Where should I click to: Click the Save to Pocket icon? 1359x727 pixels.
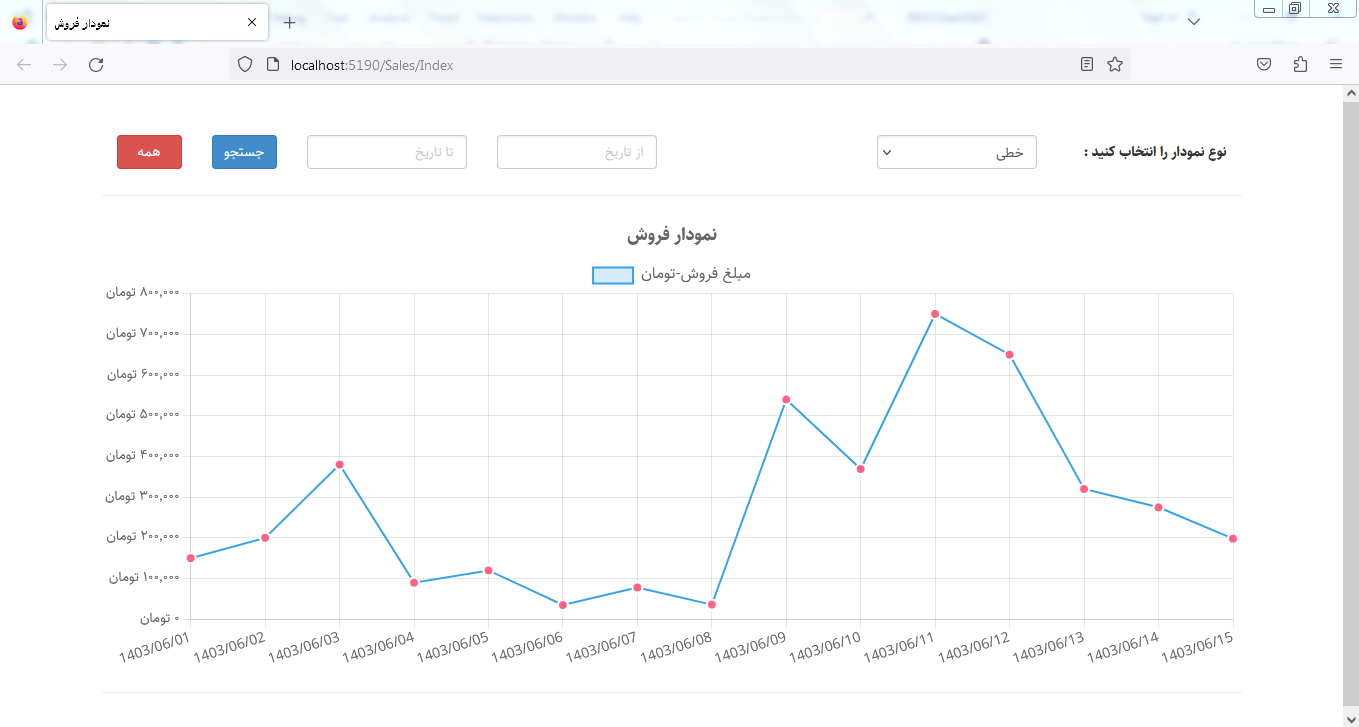point(1264,65)
